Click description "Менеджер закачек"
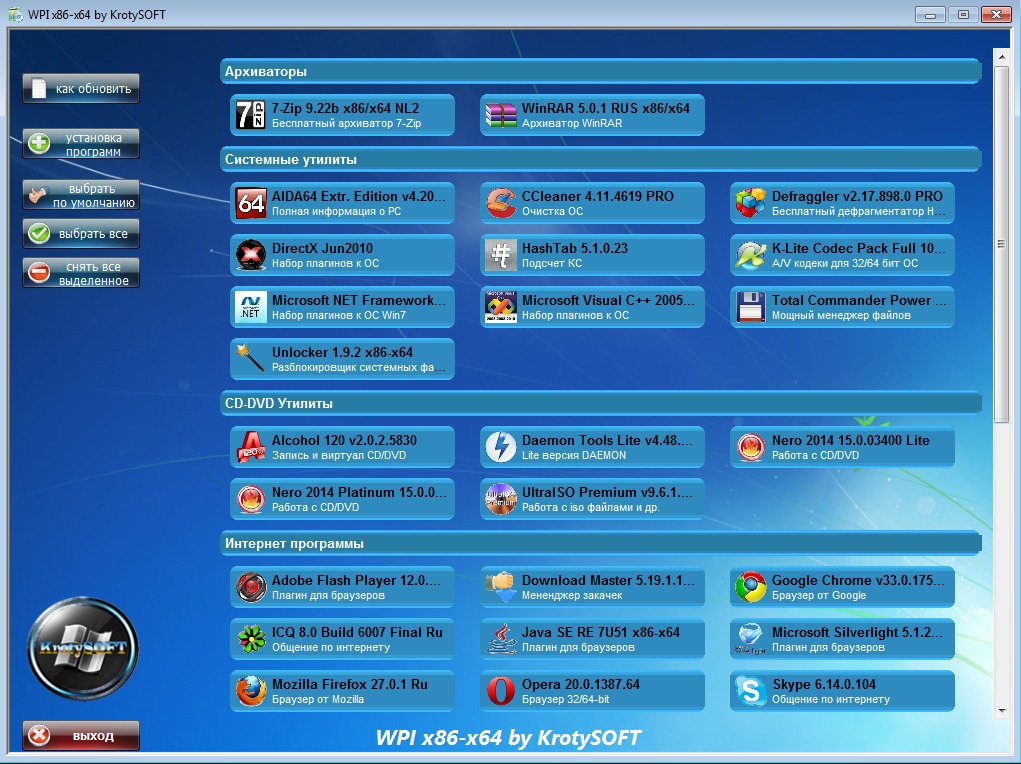The image size is (1021, 764). pos(572,595)
